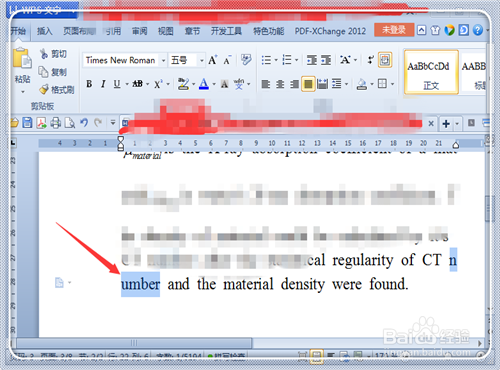This screenshot has width=500, height=370.
Task: Click the clear formatting icon
Action: tap(246, 60)
